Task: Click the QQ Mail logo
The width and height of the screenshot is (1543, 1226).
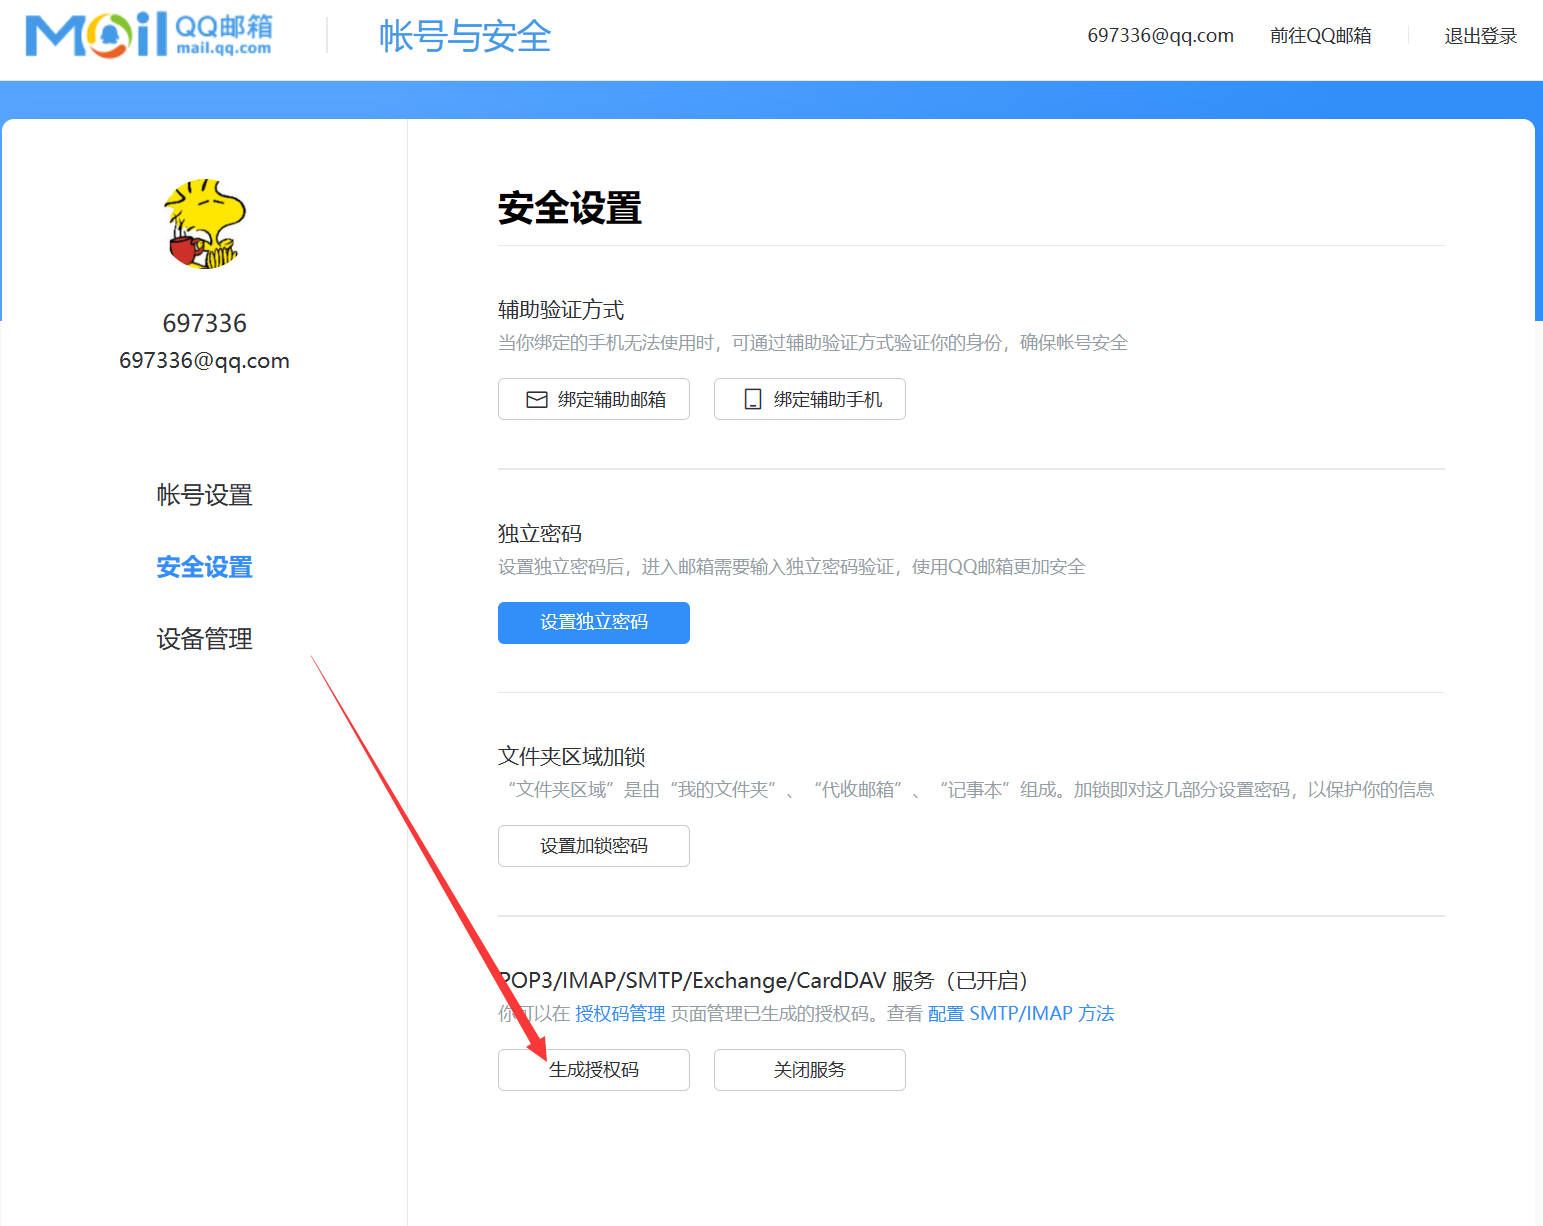Action: coord(149,35)
